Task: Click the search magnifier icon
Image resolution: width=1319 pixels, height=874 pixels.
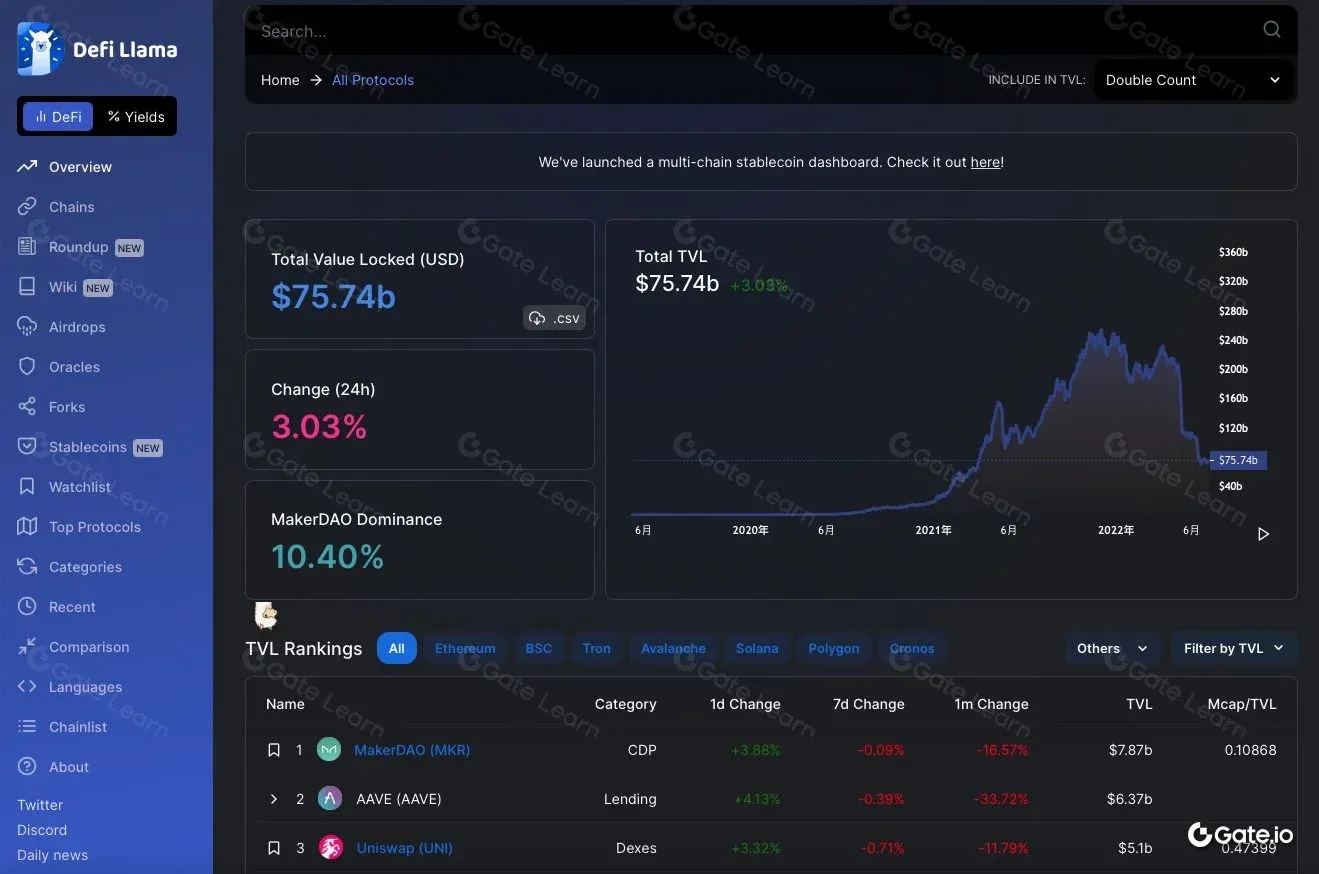Action: tap(1271, 30)
